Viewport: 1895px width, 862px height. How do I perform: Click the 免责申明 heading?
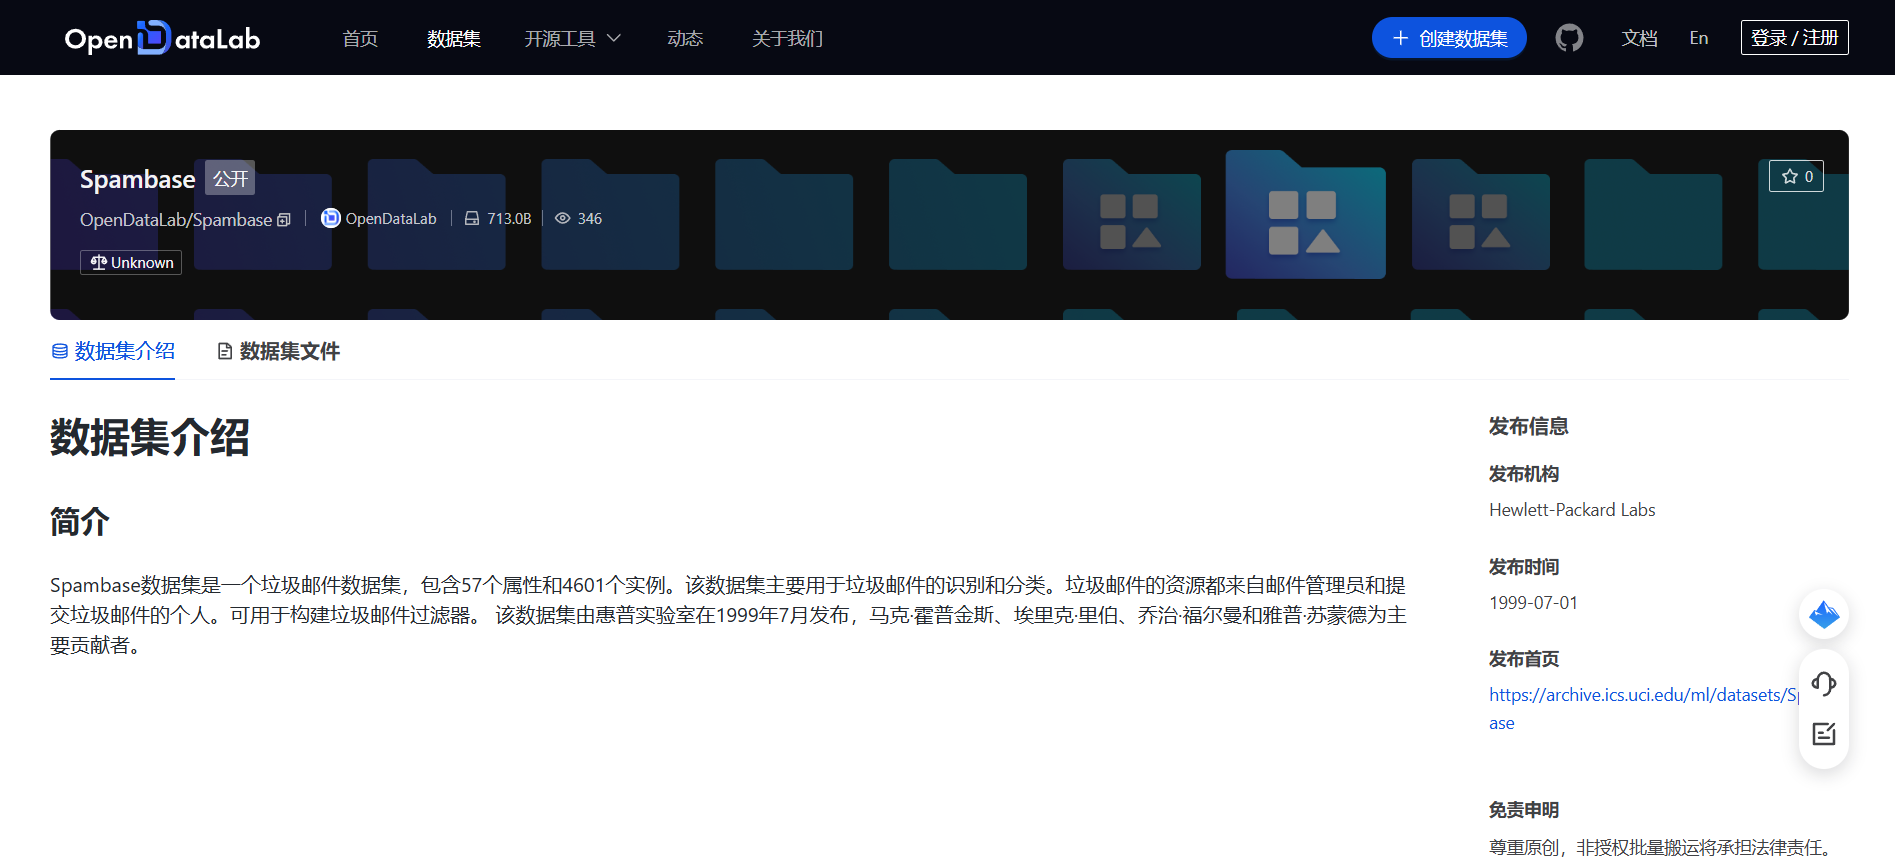click(x=1524, y=810)
